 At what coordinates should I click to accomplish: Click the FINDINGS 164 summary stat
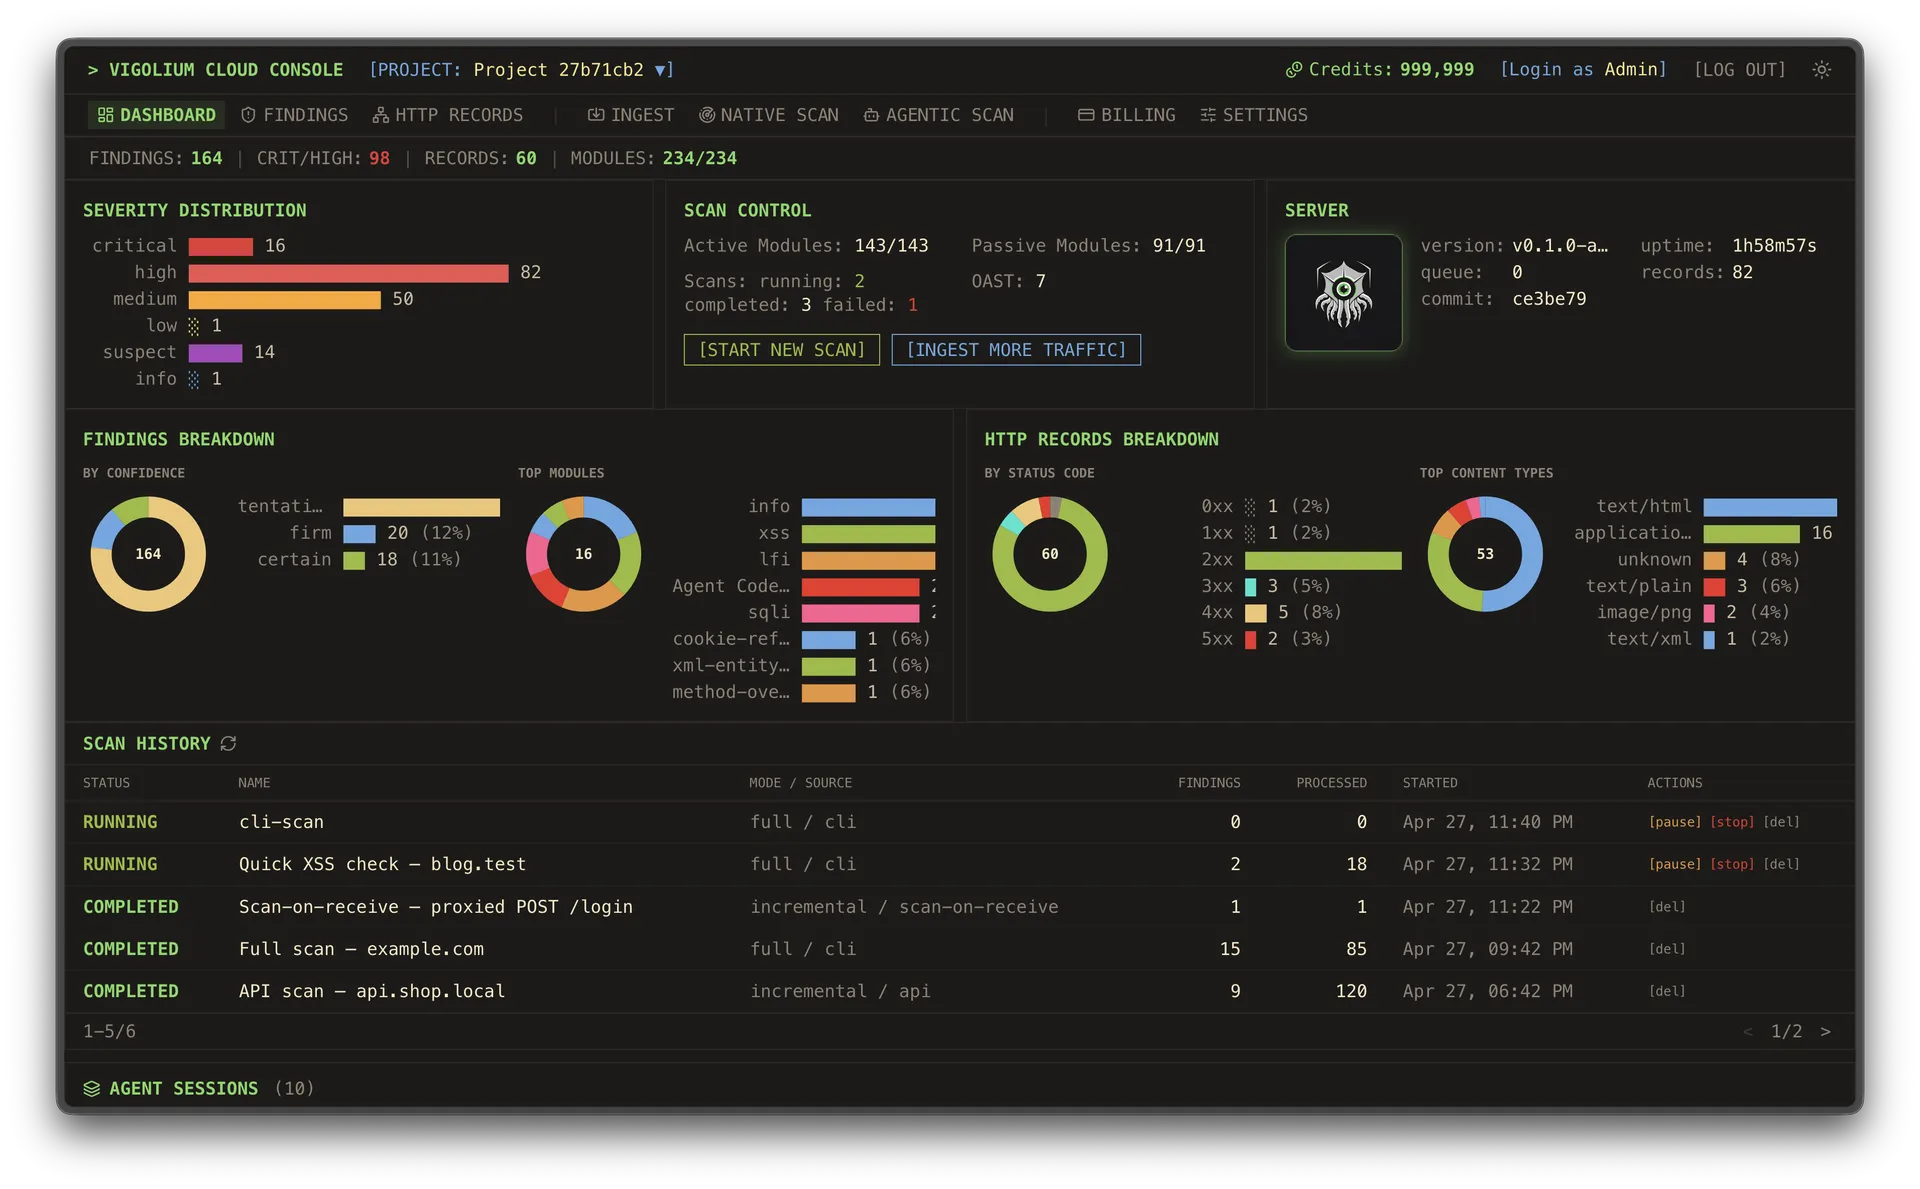[156, 158]
